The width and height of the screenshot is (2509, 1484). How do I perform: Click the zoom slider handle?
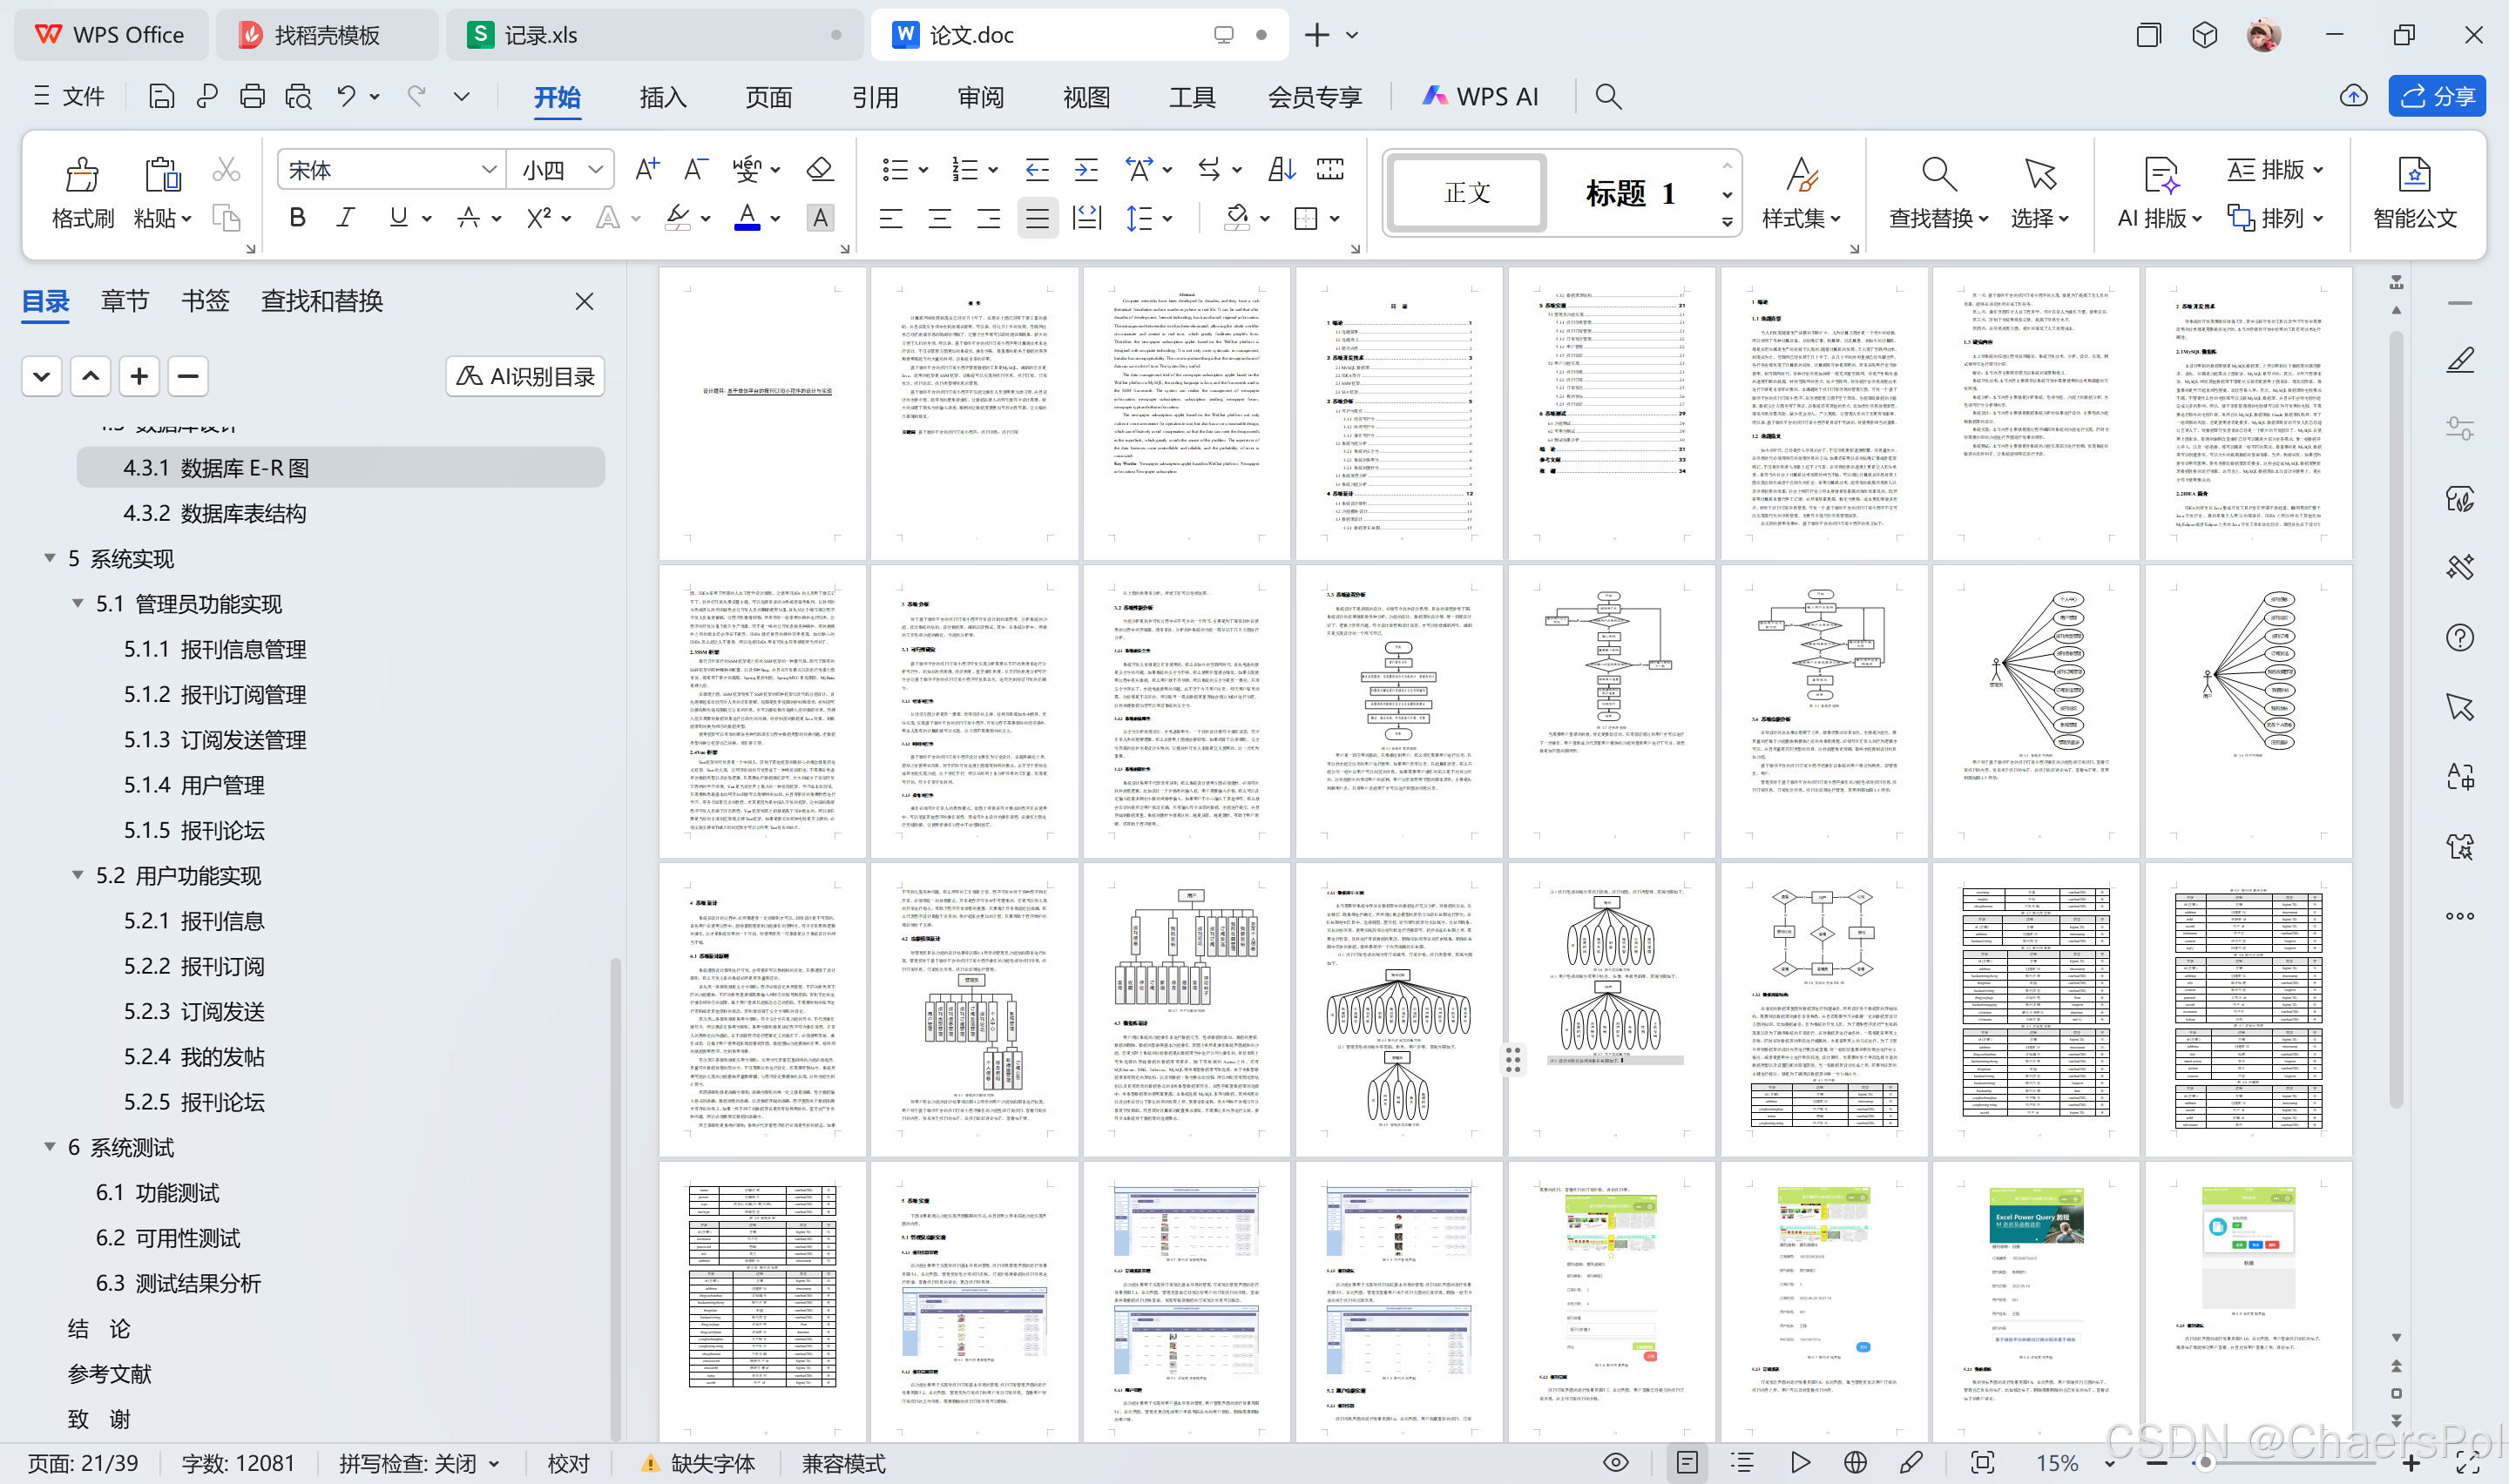[x=2205, y=1462]
